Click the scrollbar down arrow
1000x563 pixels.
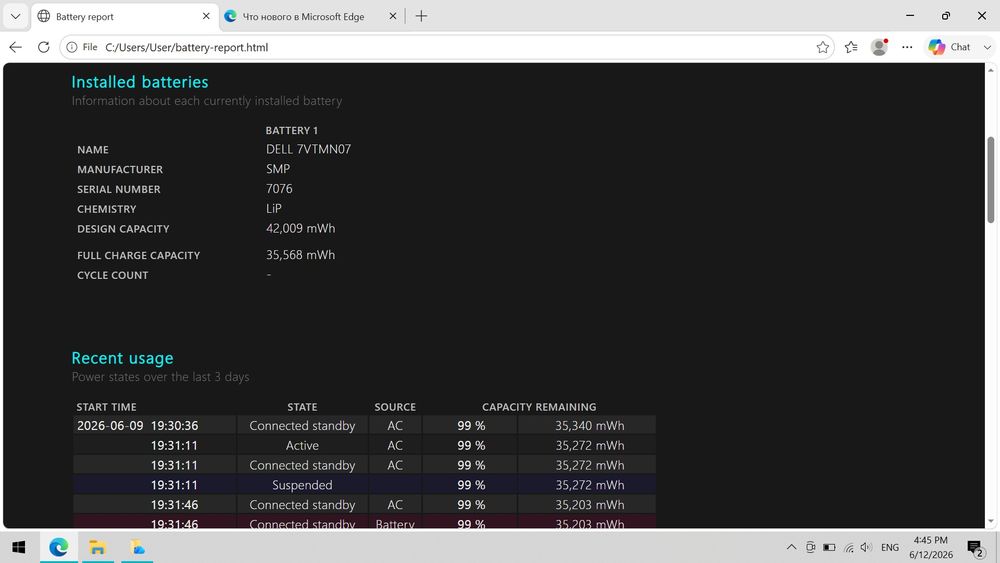coord(991,522)
